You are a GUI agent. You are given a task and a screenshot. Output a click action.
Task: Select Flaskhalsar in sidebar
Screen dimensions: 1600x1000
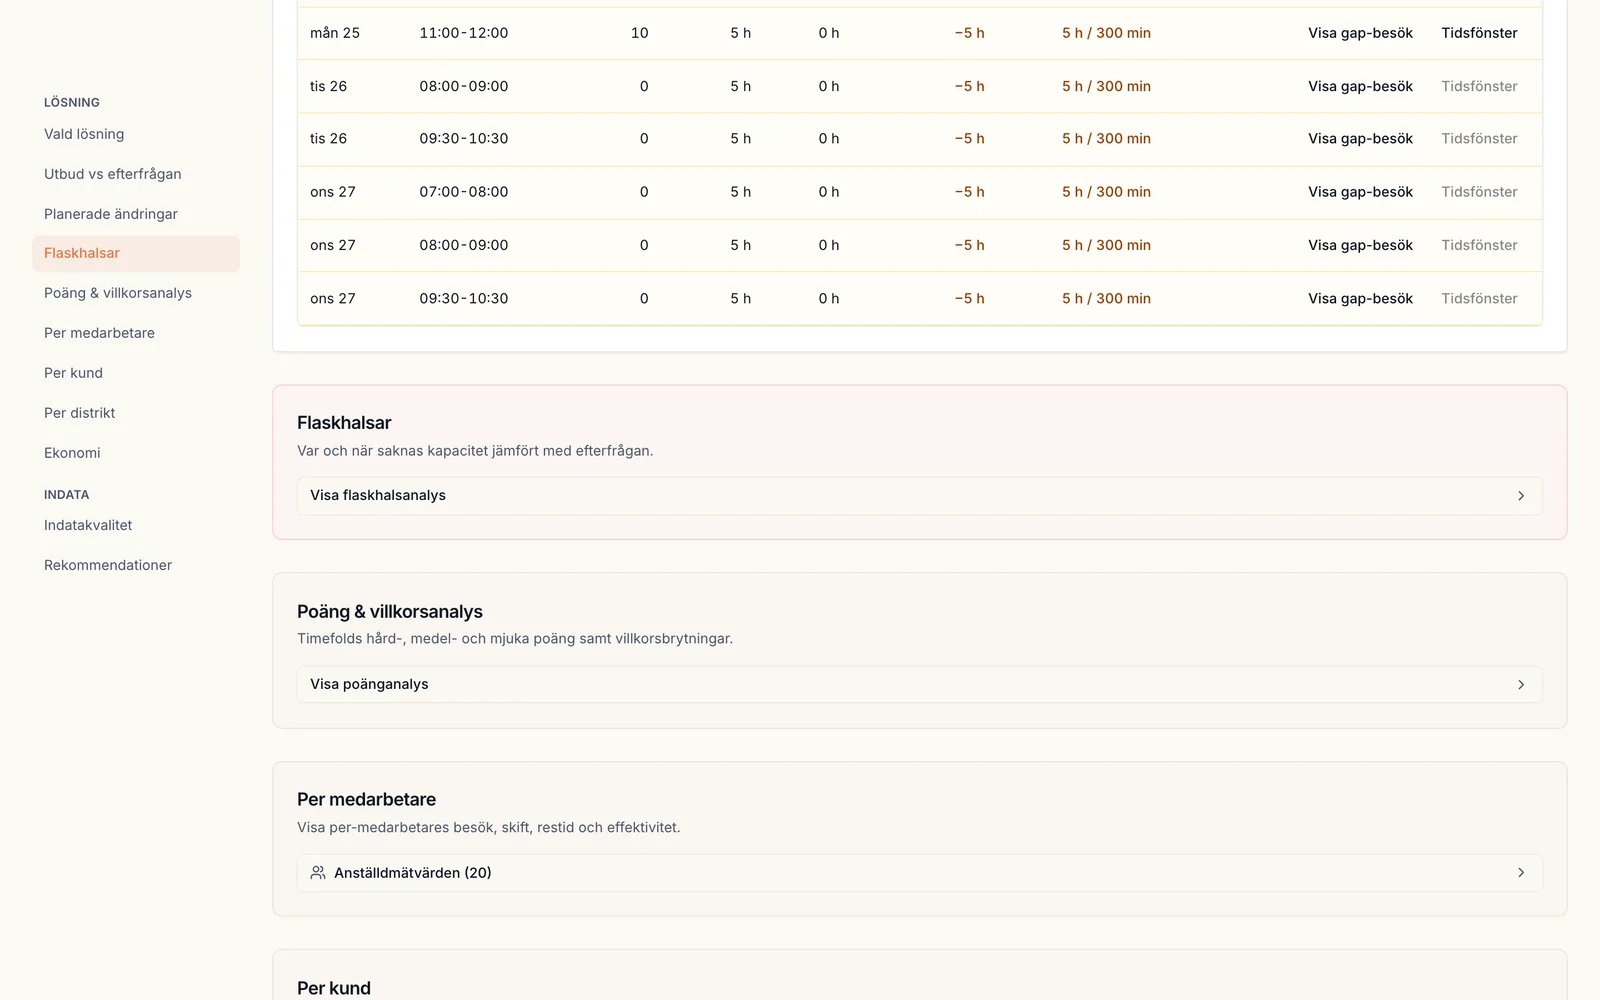click(136, 254)
